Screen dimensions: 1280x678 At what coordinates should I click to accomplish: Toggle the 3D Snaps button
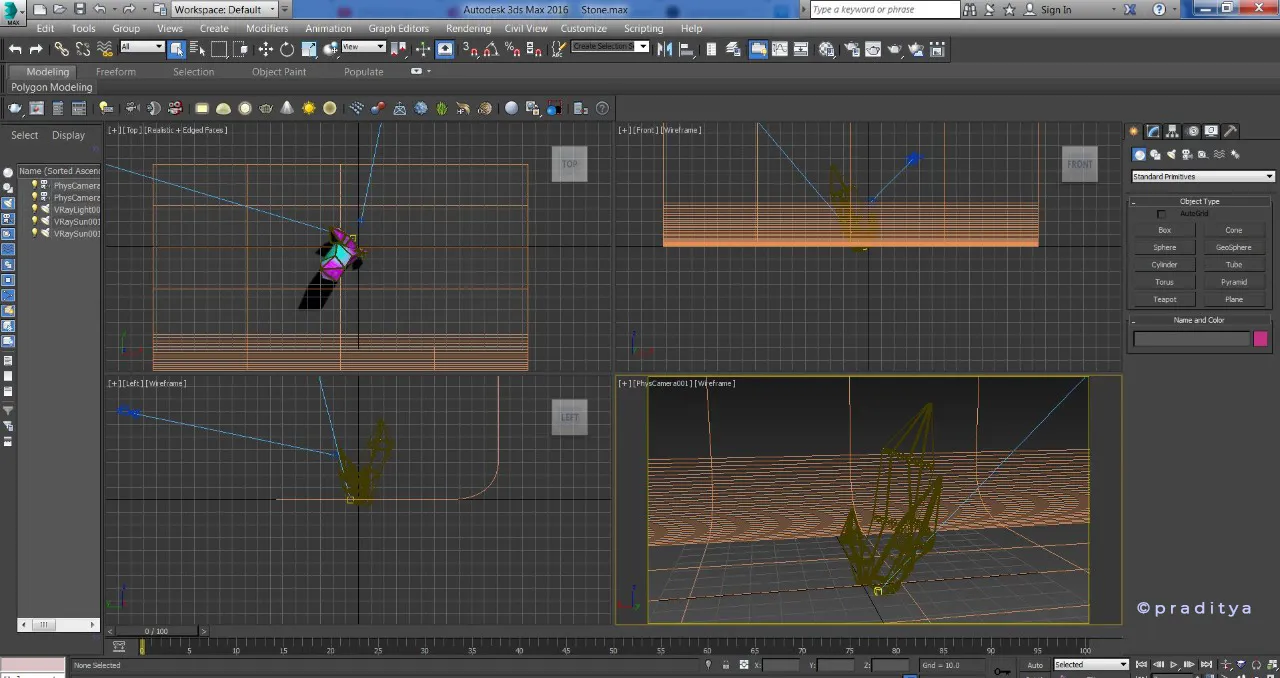468,49
